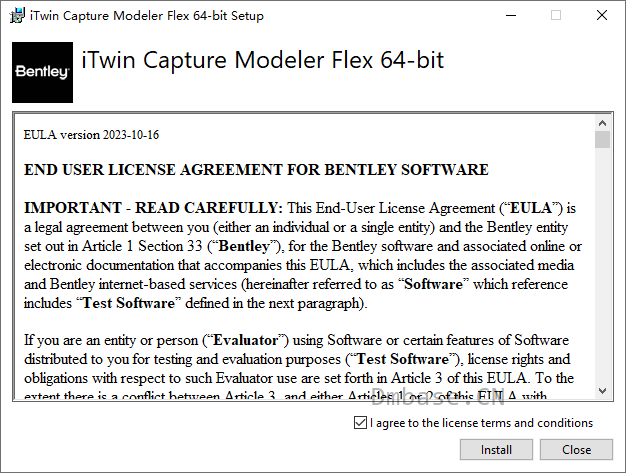Click the installer icon in the title bar
Viewport: 626px width, 473px height.
17,16
